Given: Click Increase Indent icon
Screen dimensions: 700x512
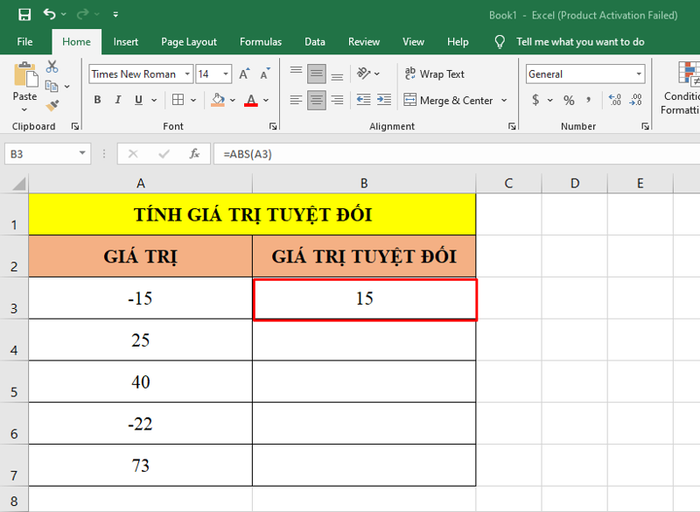Looking at the screenshot, I should 384,100.
